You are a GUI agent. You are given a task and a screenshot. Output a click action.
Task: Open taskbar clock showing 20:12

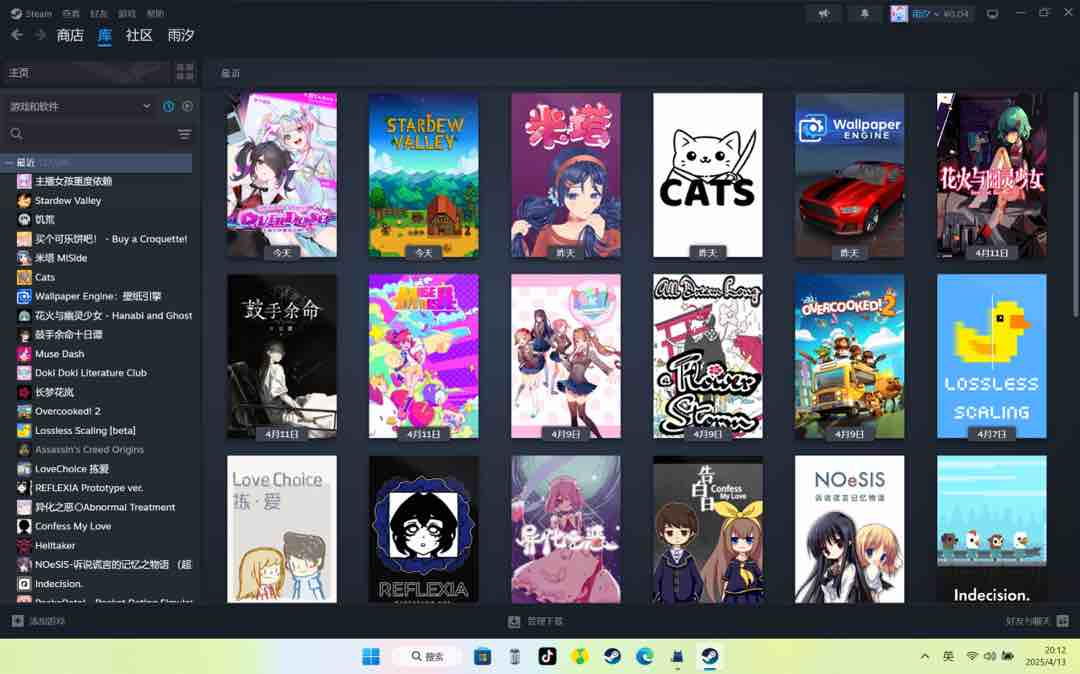(1046, 655)
